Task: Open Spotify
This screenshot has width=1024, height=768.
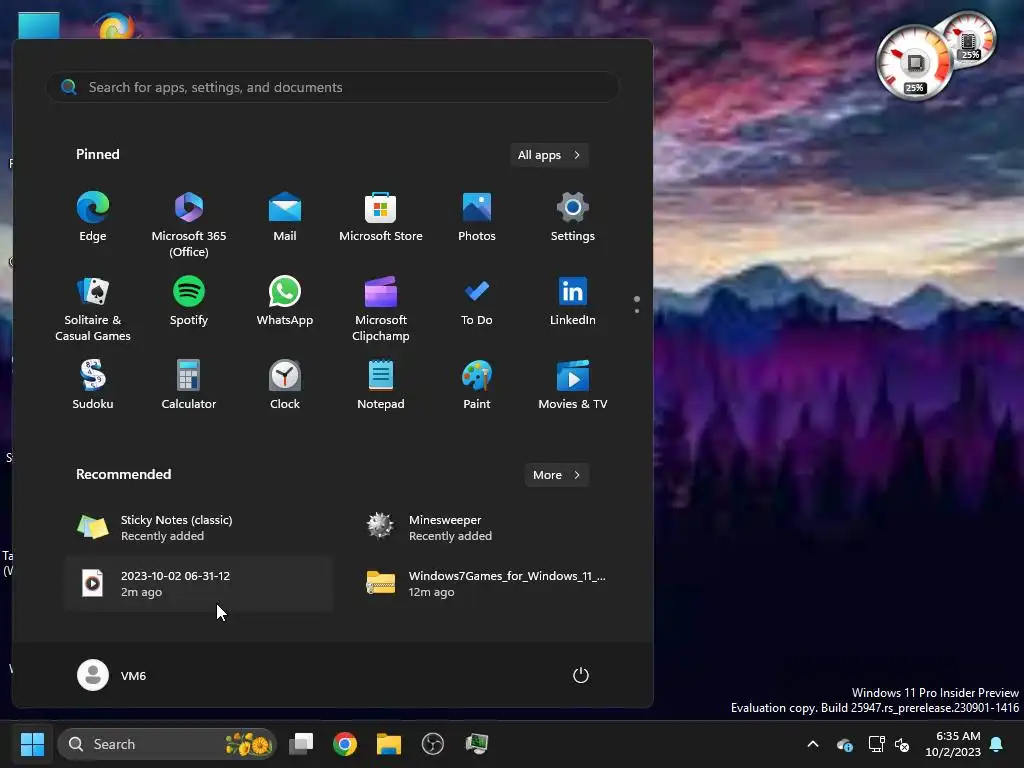Action: (x=189, y=302)
